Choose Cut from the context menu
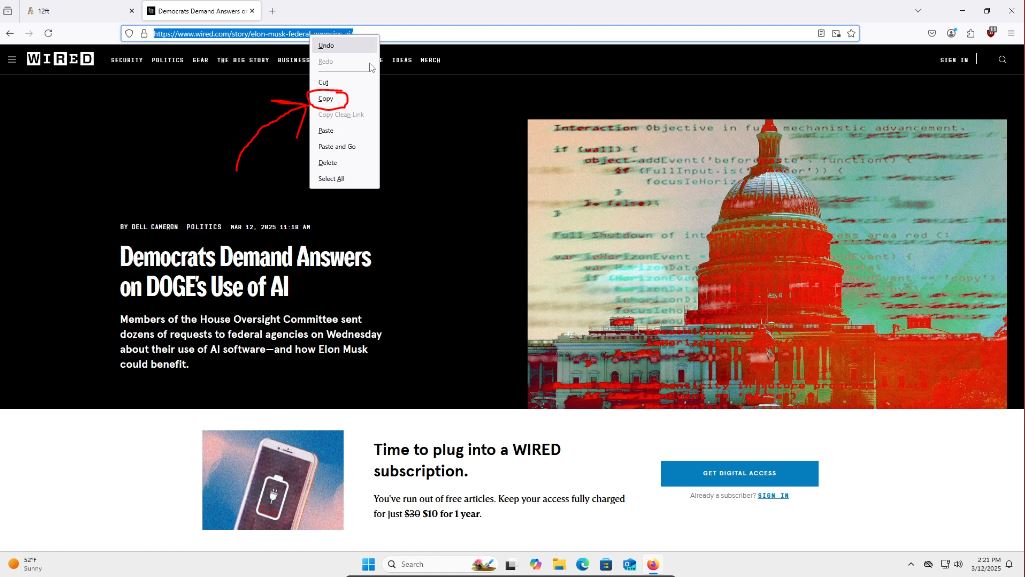Viewport: 1025px width, 577px height. click(x=344, y=82)
